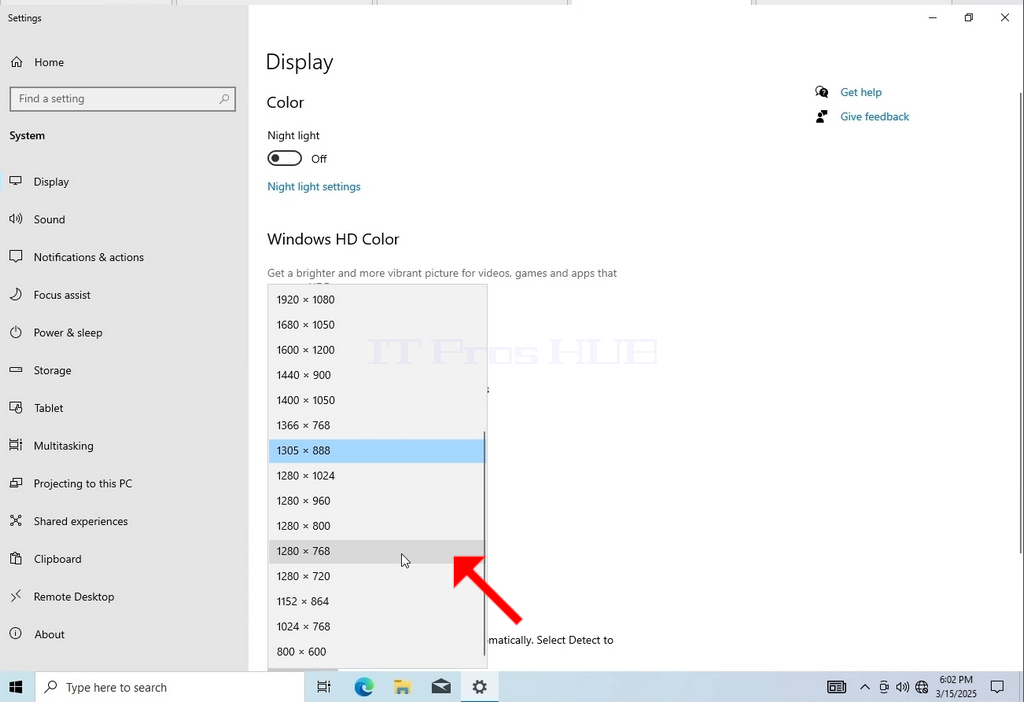Open the Sound settings page
The height and width of the screenshot is (702, 1024).
49,219
